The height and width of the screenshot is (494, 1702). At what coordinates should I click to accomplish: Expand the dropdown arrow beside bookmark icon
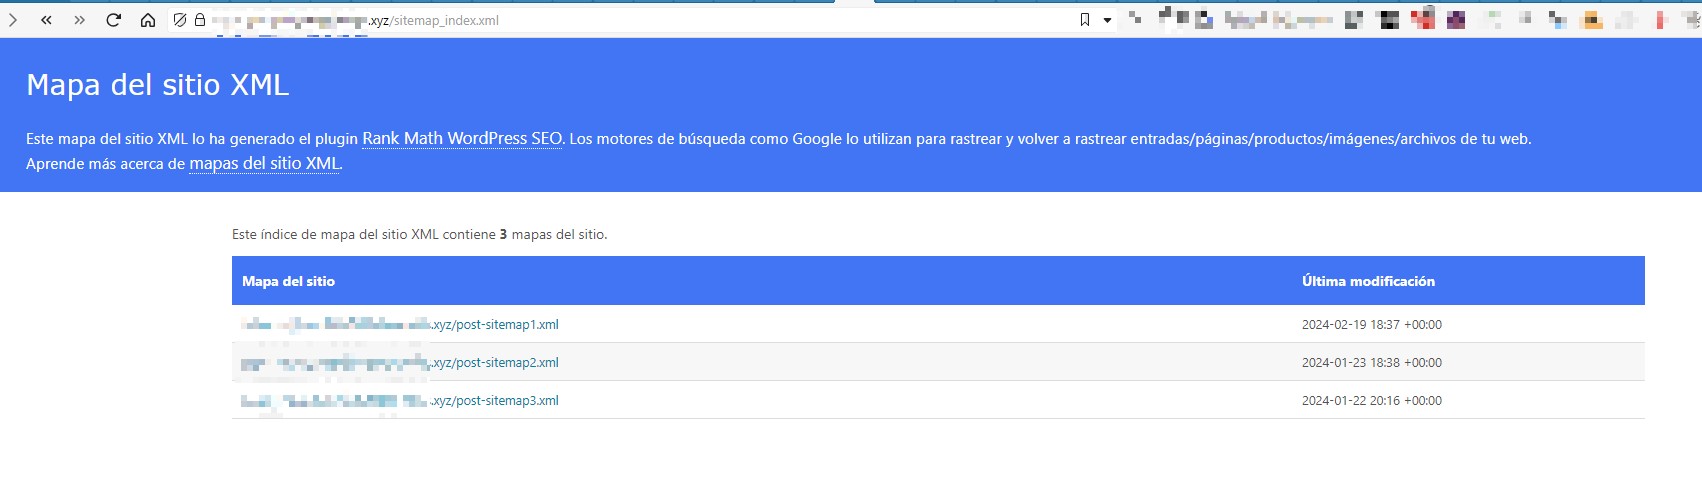click(1107, 20)
